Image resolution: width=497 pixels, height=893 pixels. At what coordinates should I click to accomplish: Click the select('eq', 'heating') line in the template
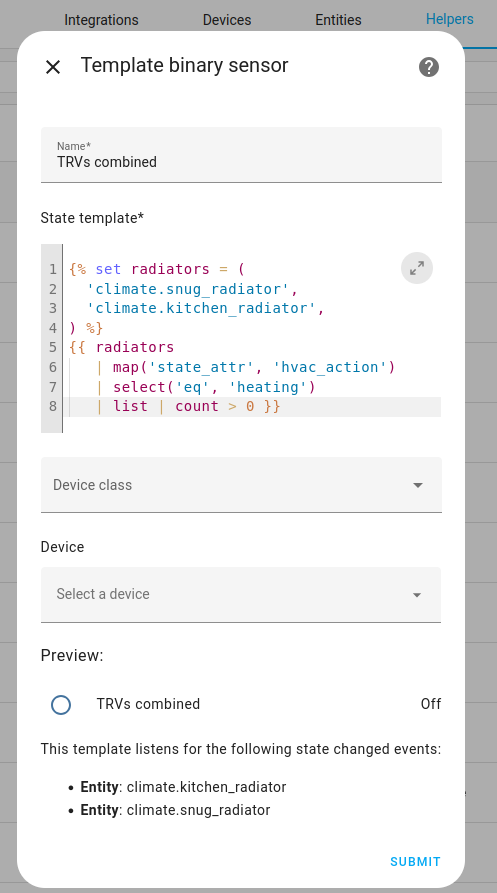(213, 387)
